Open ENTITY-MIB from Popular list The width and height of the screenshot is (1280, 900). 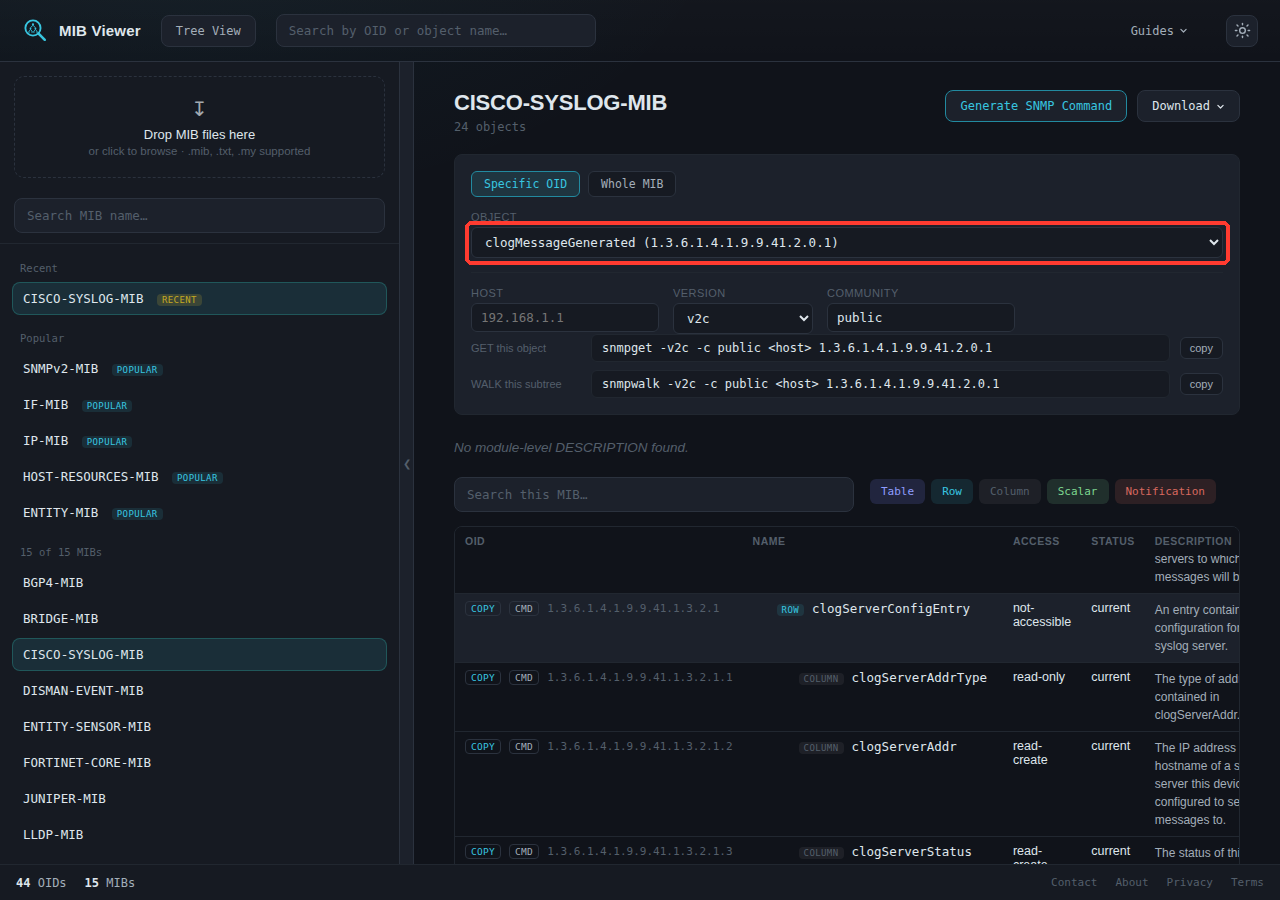click(x=199, y=513)
